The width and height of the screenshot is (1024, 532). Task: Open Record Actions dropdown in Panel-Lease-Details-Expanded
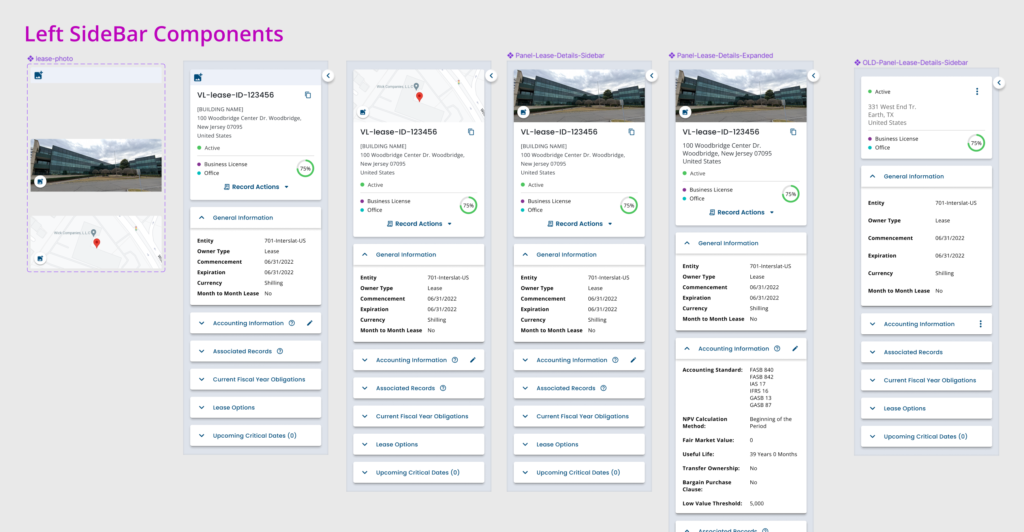741,212
